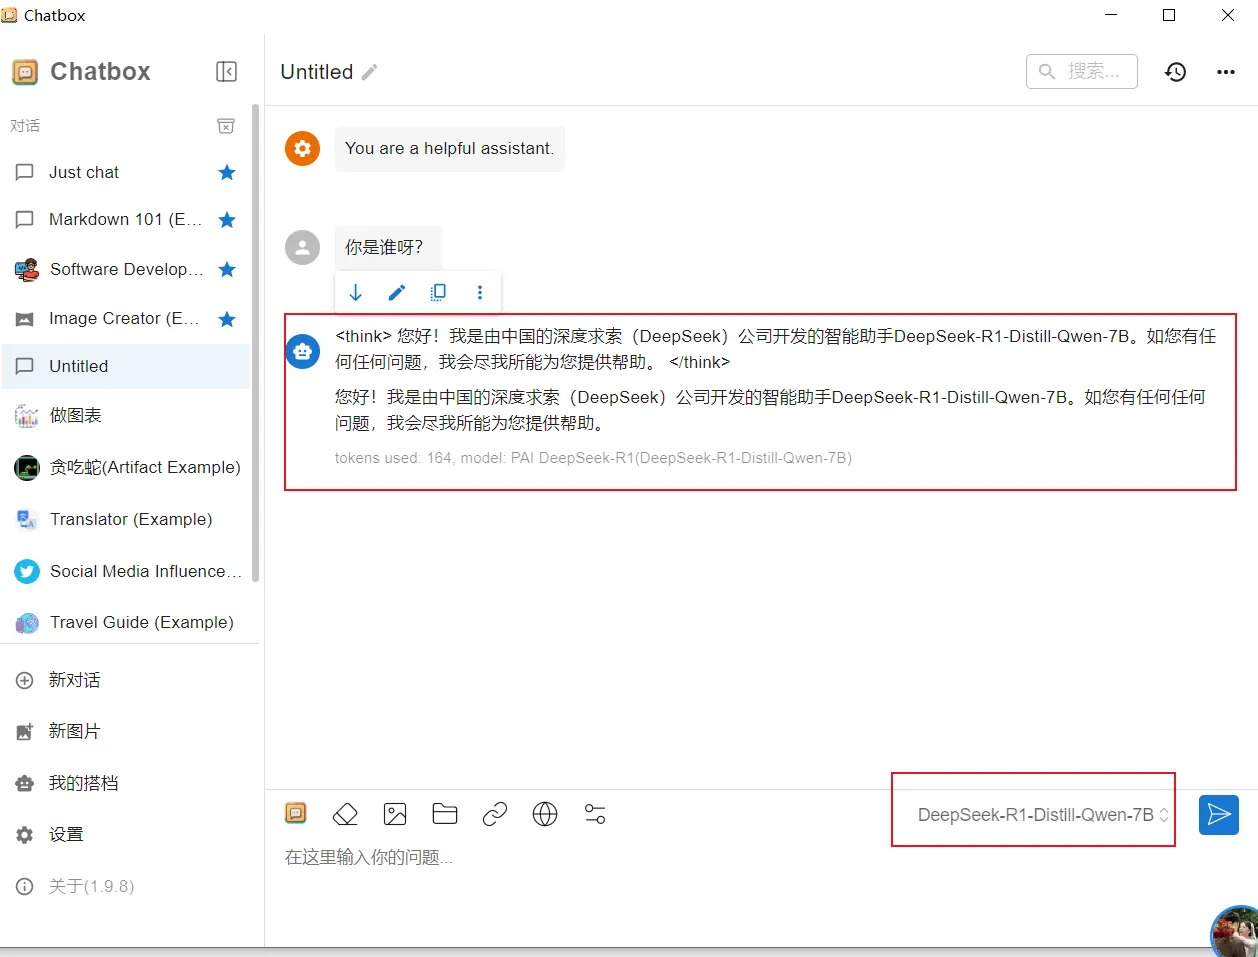Open the Travel Guide (Example) conversation

(x=126, y=622)
